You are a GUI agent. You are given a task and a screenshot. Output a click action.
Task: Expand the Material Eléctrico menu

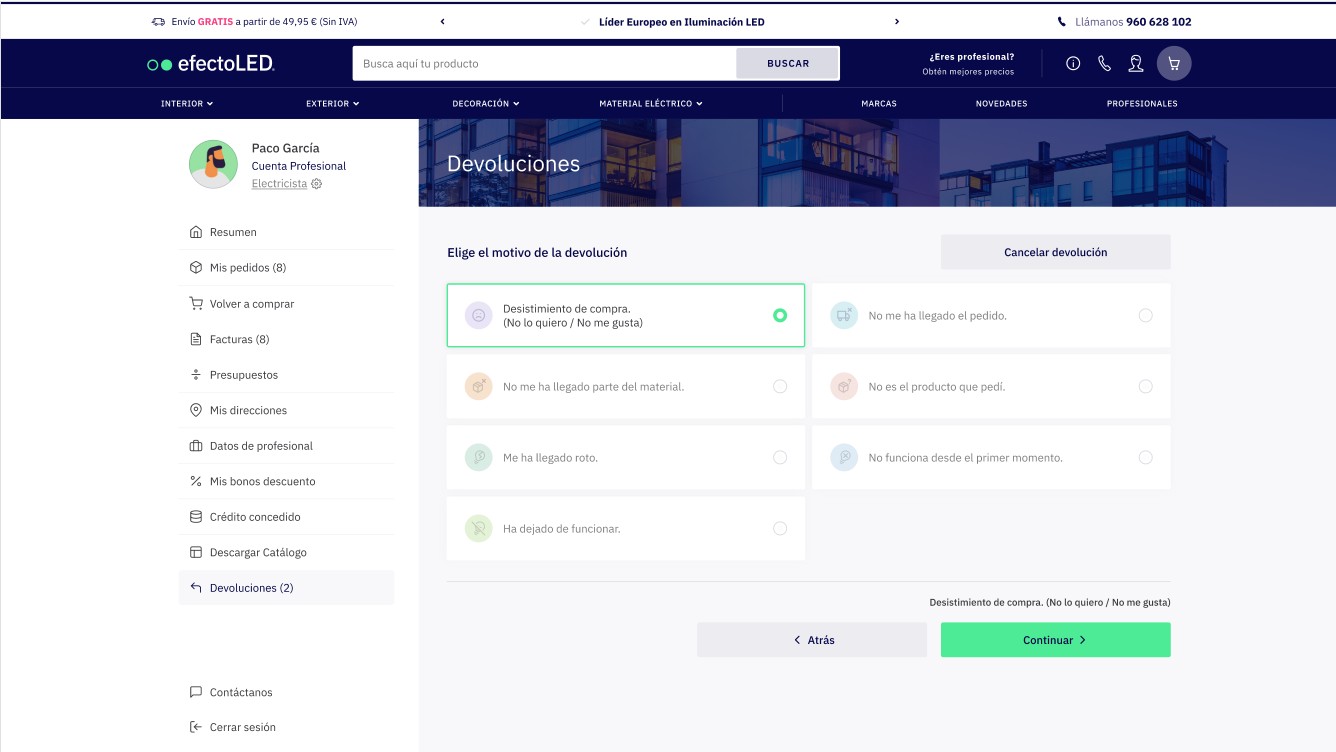[651, 104]
